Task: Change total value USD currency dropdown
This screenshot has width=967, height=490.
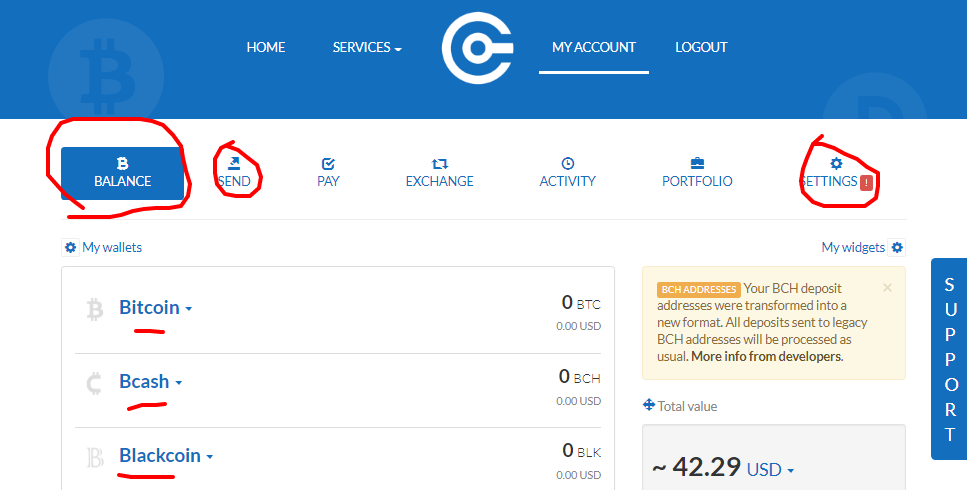Action: click(x=770, y=470)
